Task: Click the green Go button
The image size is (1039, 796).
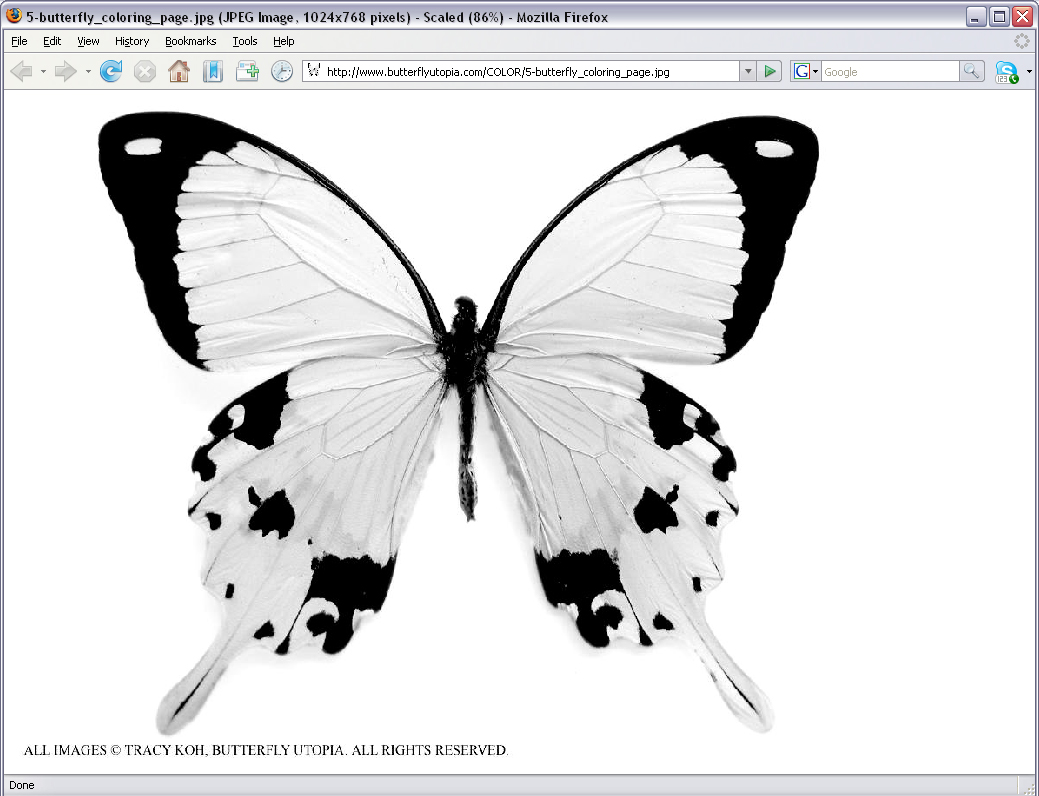Action: [768, 71]
